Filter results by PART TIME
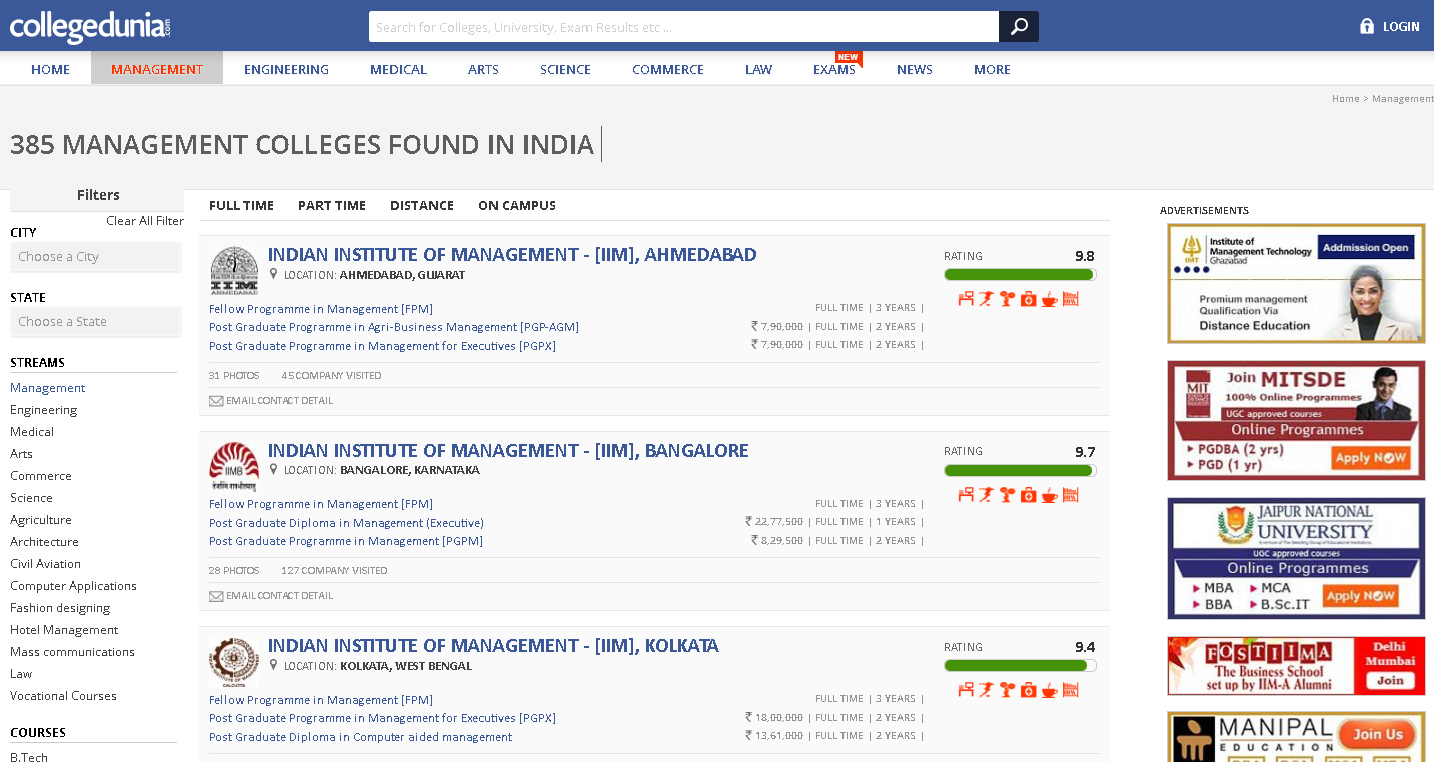The image size is (1434, 762). pos(332,205)
